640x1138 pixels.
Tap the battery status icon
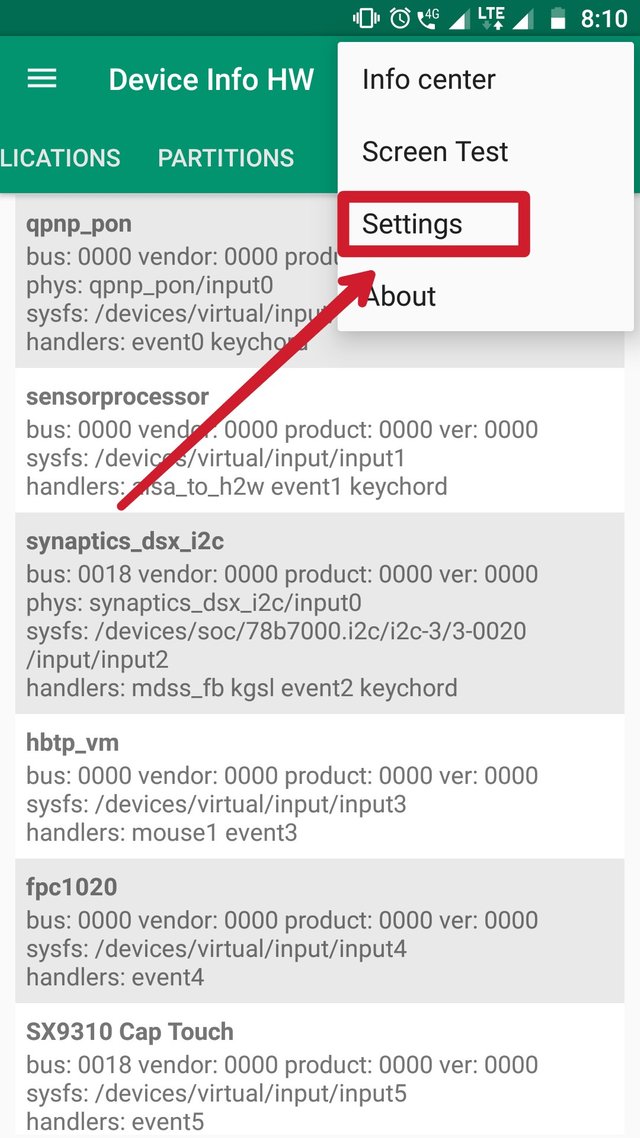[x=558, y=18]
